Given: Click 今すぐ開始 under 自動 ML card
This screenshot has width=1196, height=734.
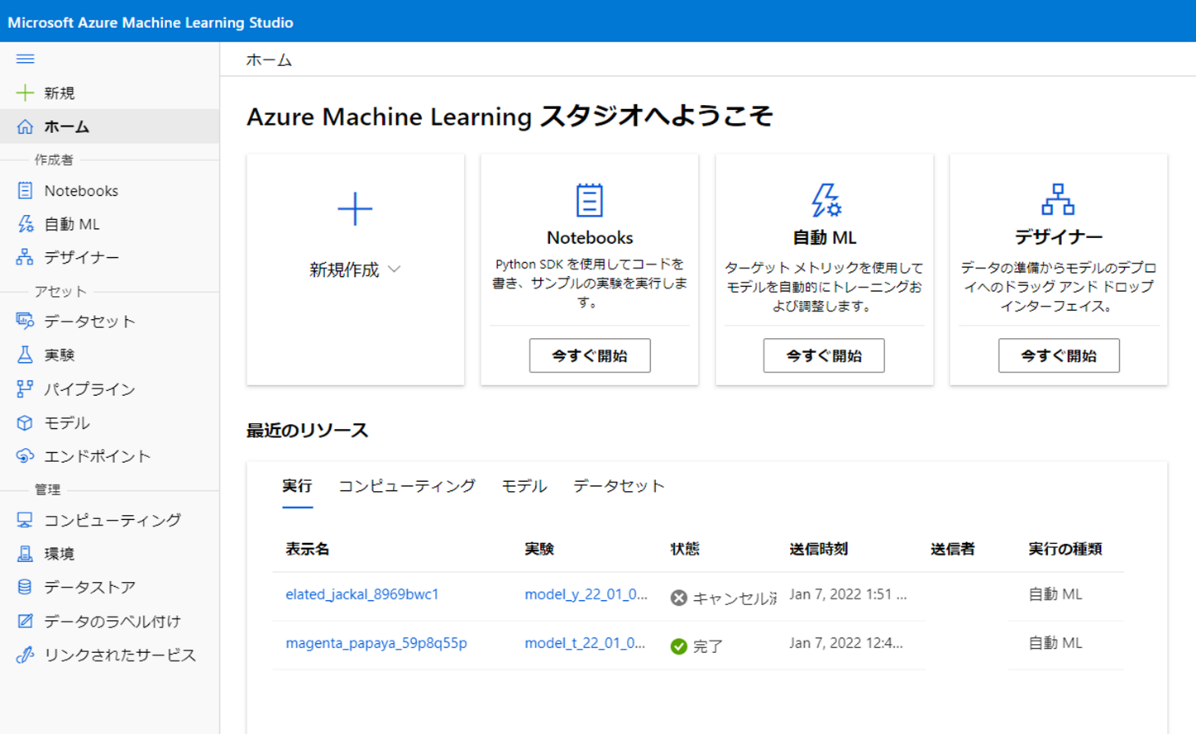Looking at the screenshot, I should 824,356.
